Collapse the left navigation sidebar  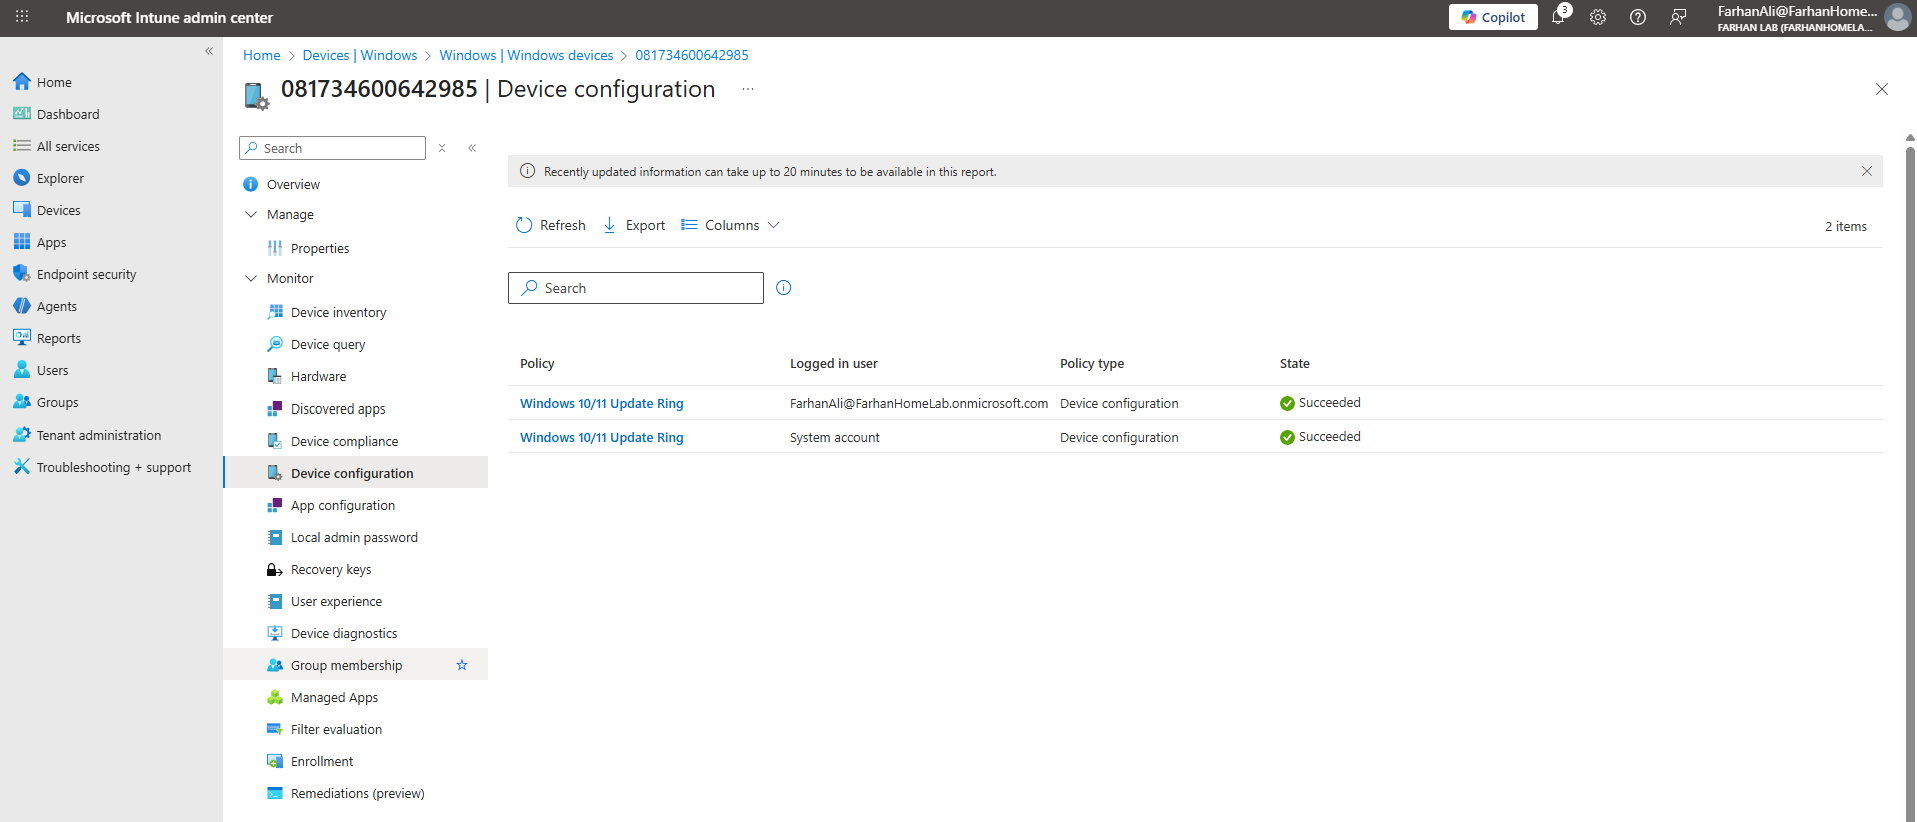click(x=209, y=51)
